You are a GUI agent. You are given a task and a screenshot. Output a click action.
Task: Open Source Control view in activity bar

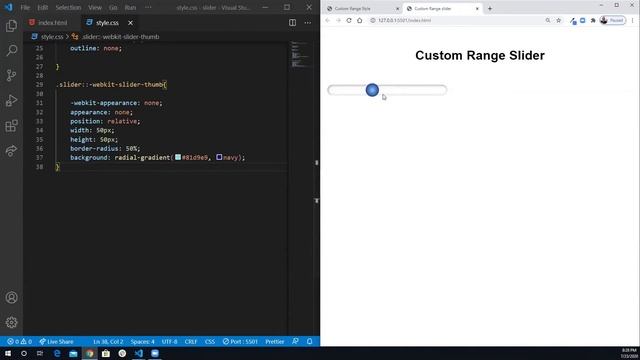pos(11,76)
